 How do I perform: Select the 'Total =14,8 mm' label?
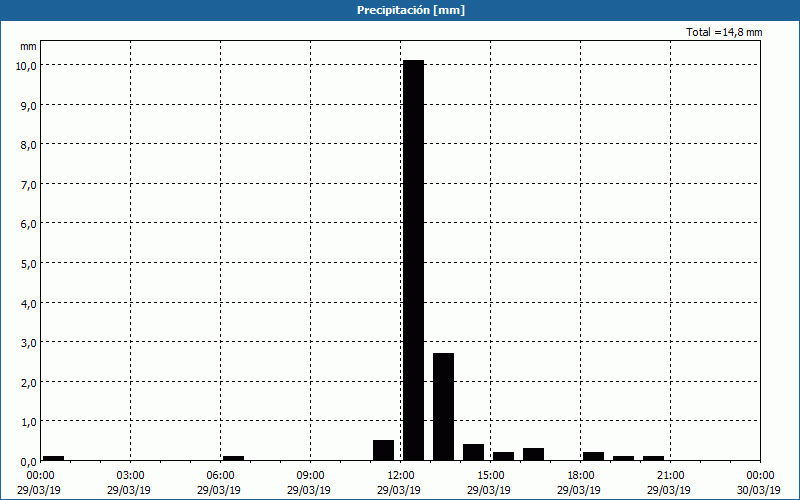(x=724, y=32)
